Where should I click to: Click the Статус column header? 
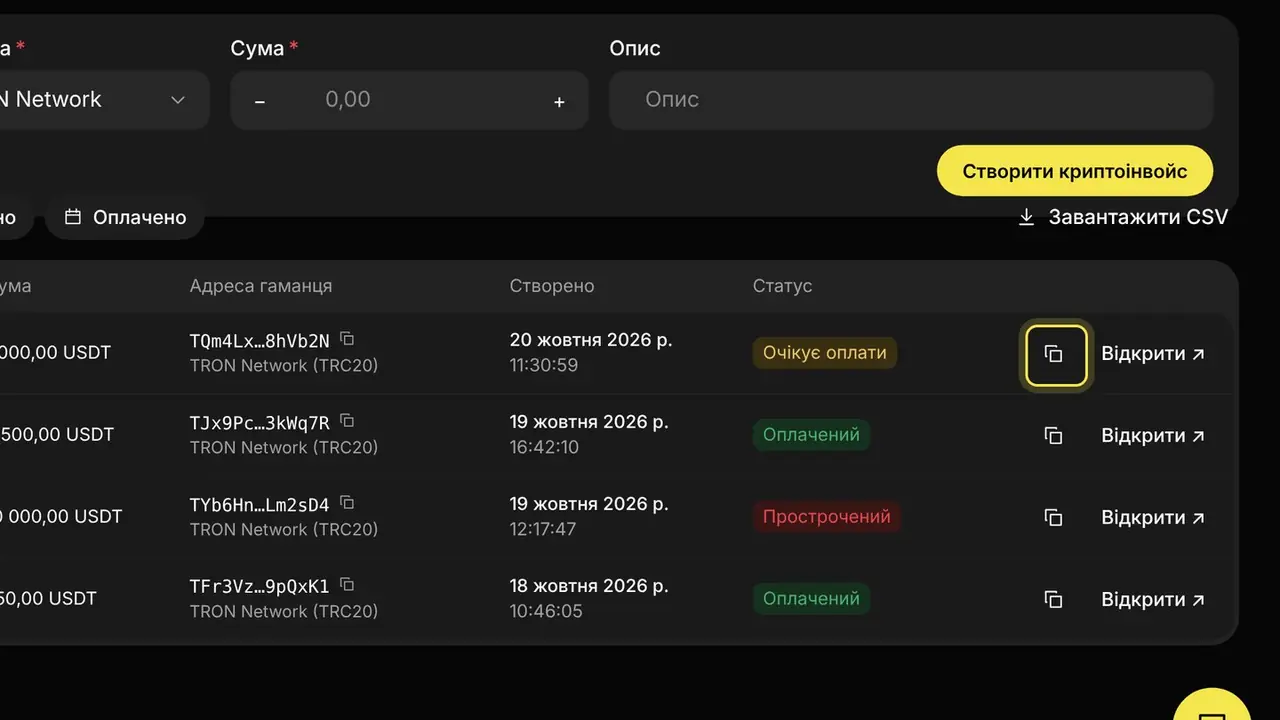coord(783,286)
